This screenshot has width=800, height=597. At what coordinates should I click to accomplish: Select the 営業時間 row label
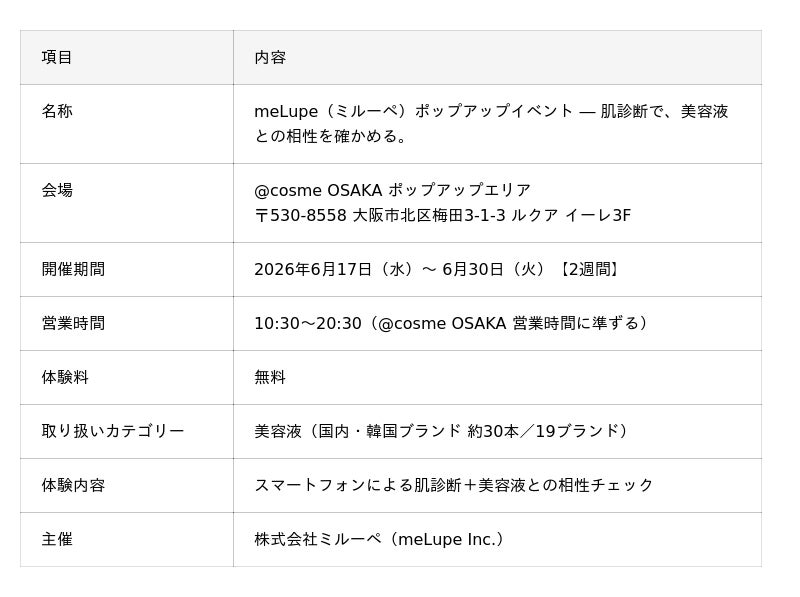[73, 323]
